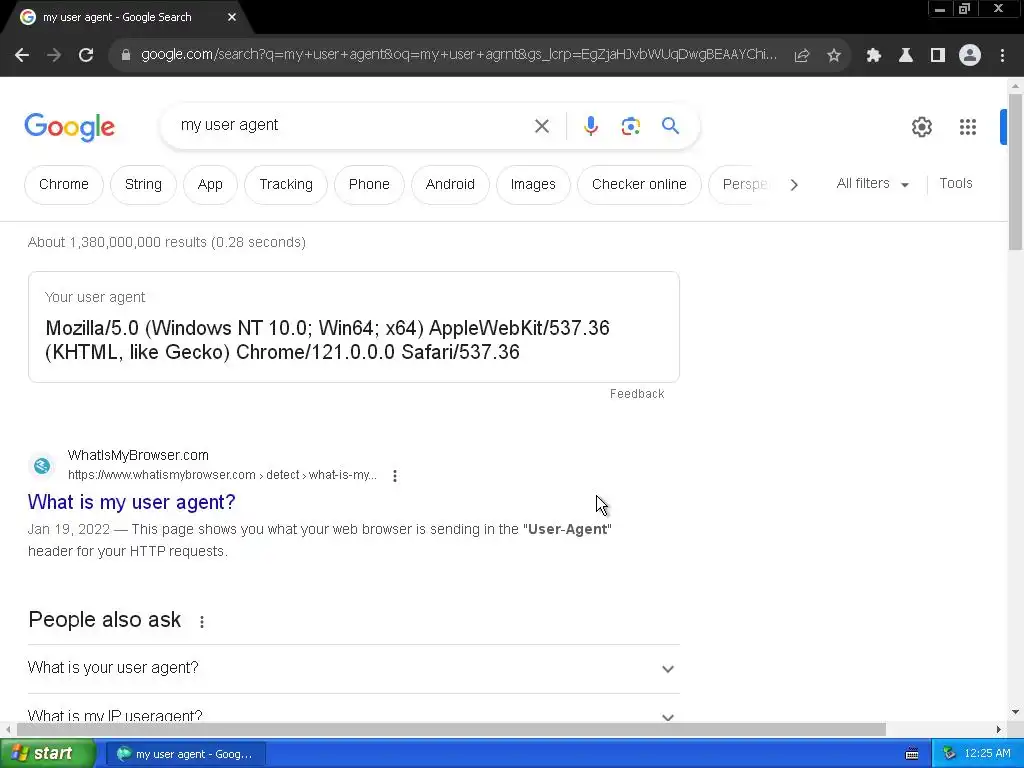Send Feedback on user agent box

coord(637,394)
